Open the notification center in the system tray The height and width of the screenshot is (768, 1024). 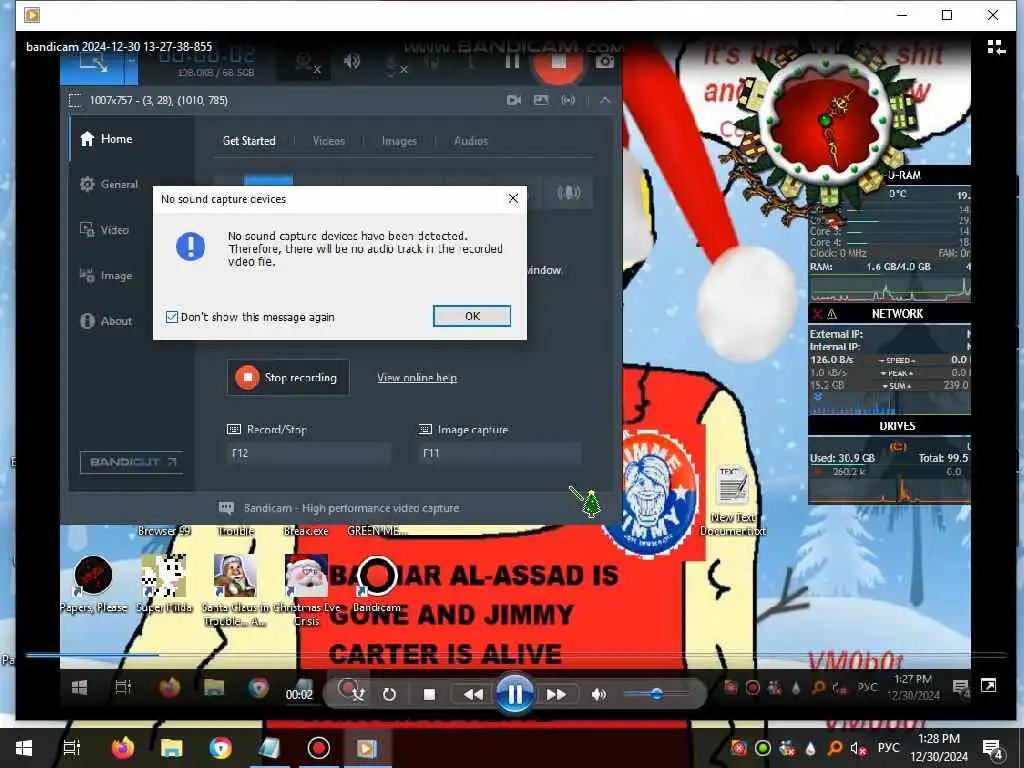(992, 748)
